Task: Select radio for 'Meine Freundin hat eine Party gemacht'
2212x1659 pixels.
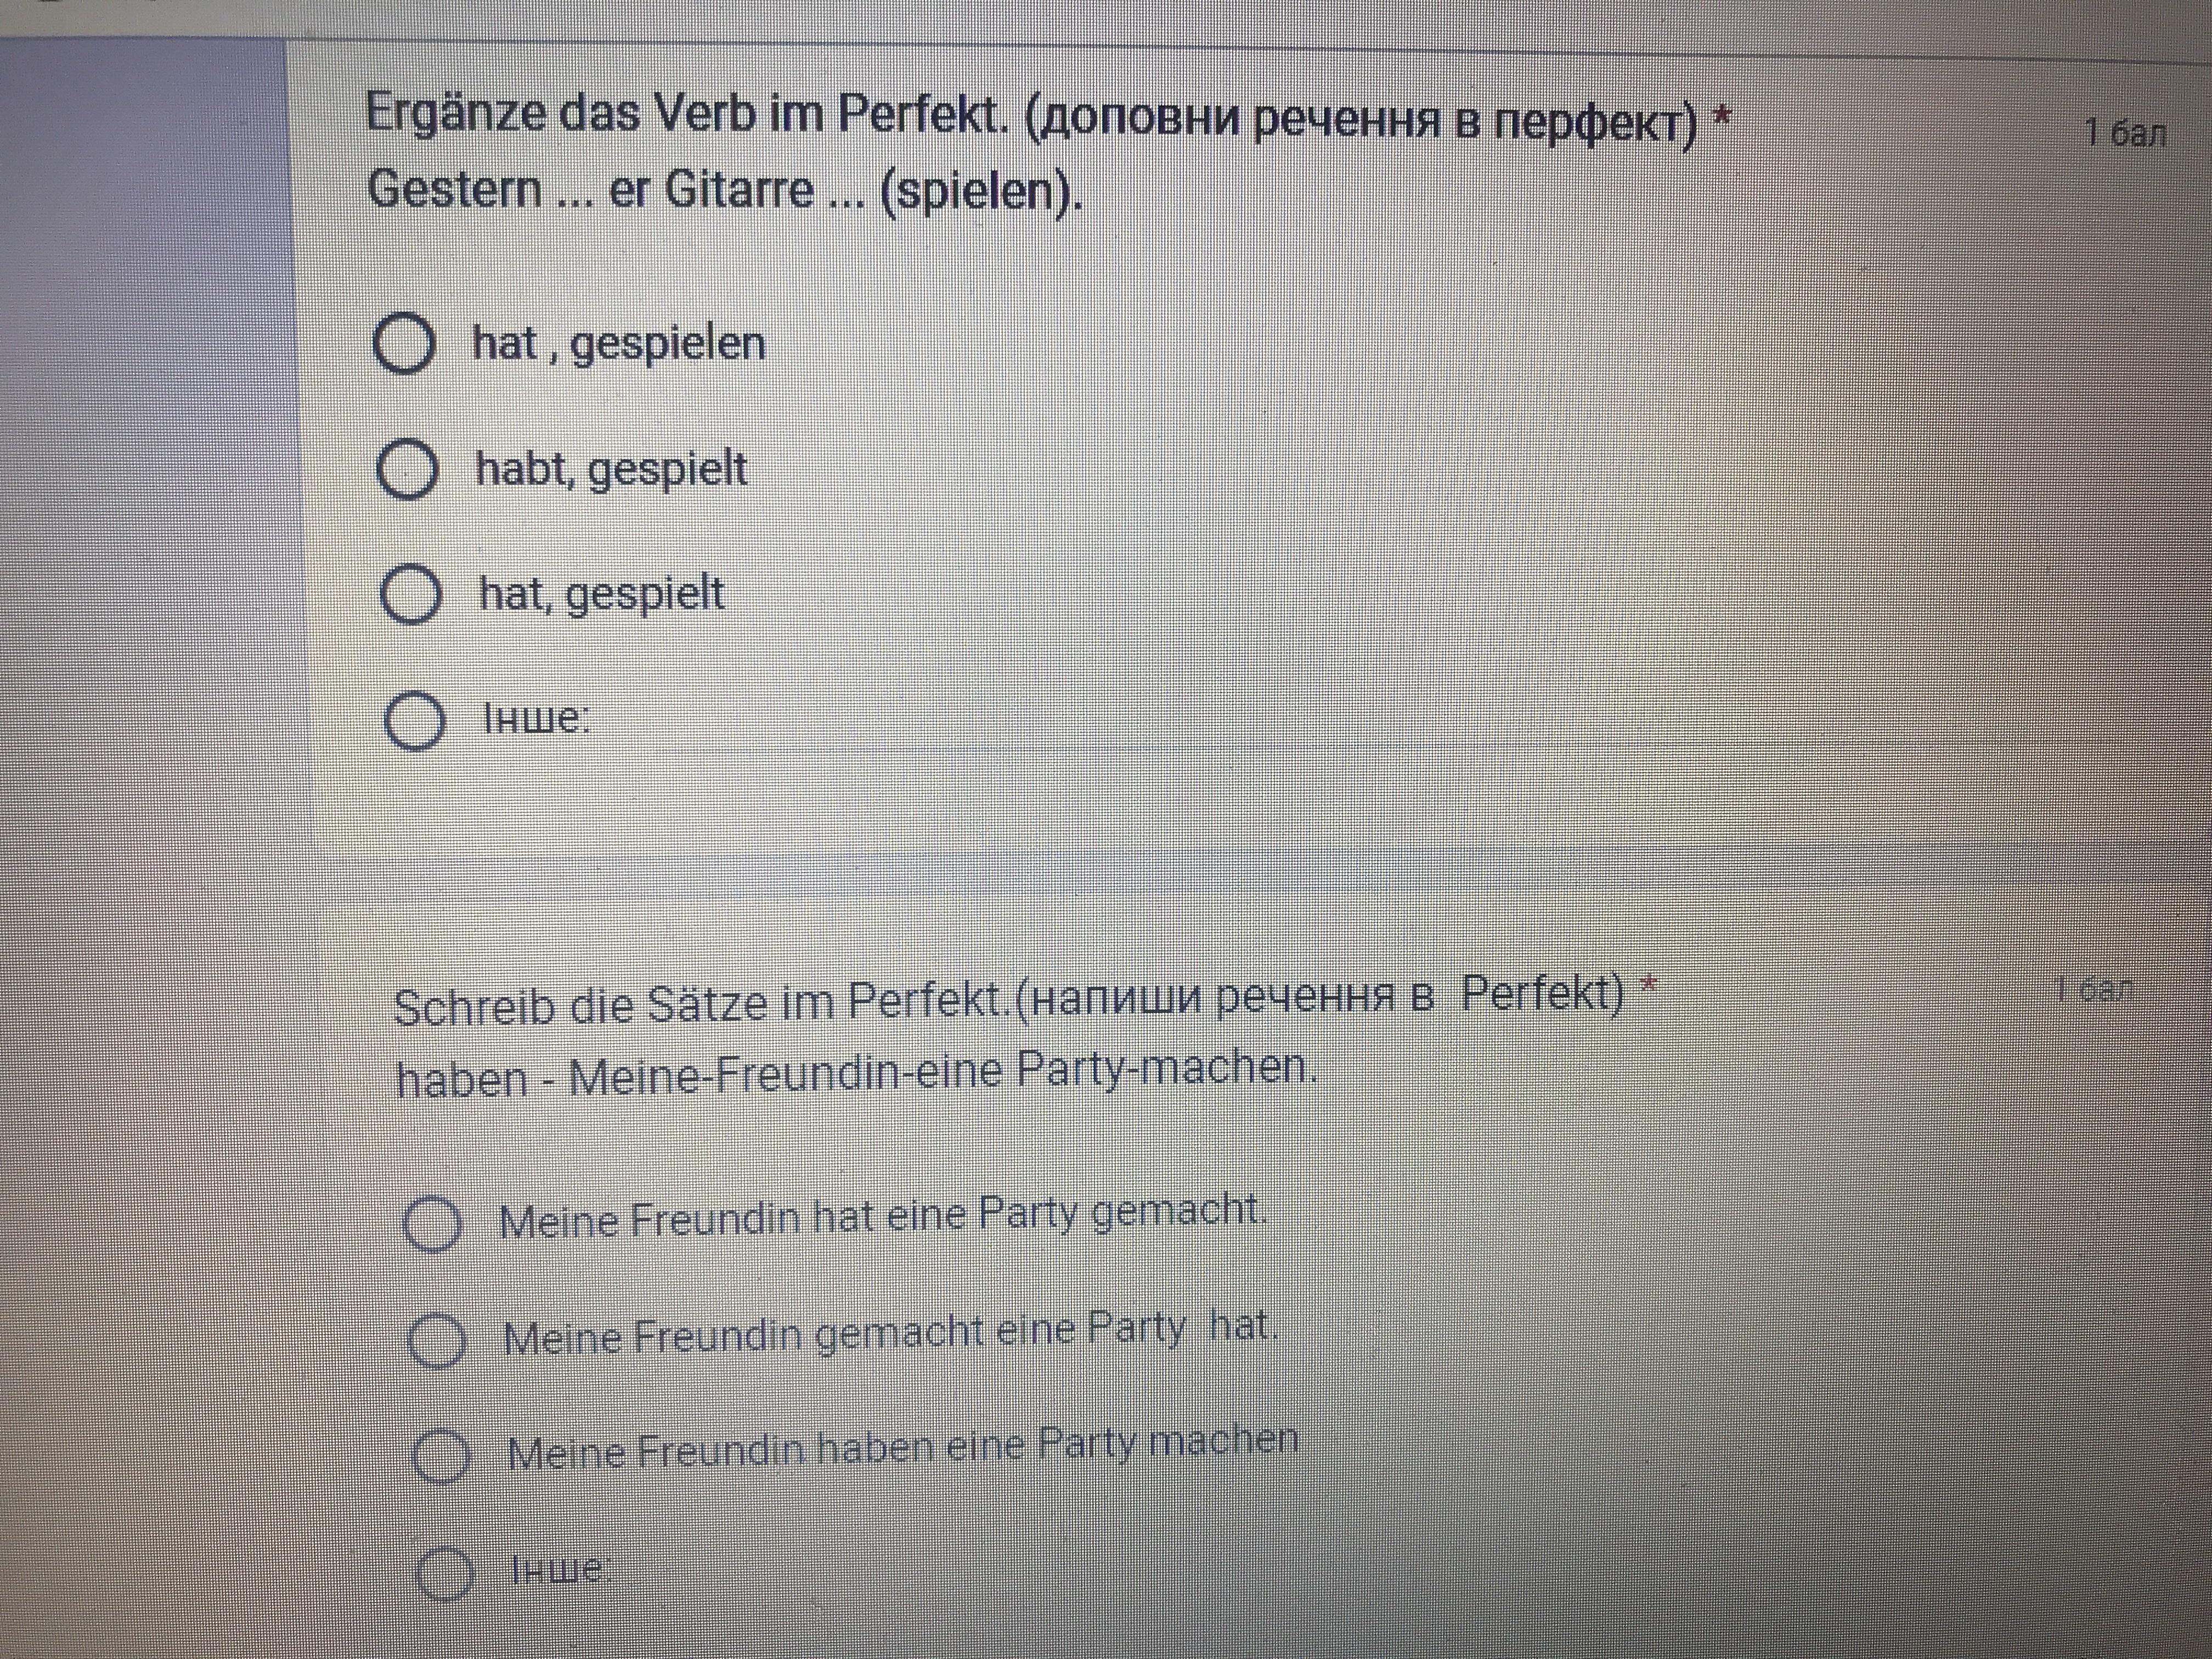Action: [432, 1224]
